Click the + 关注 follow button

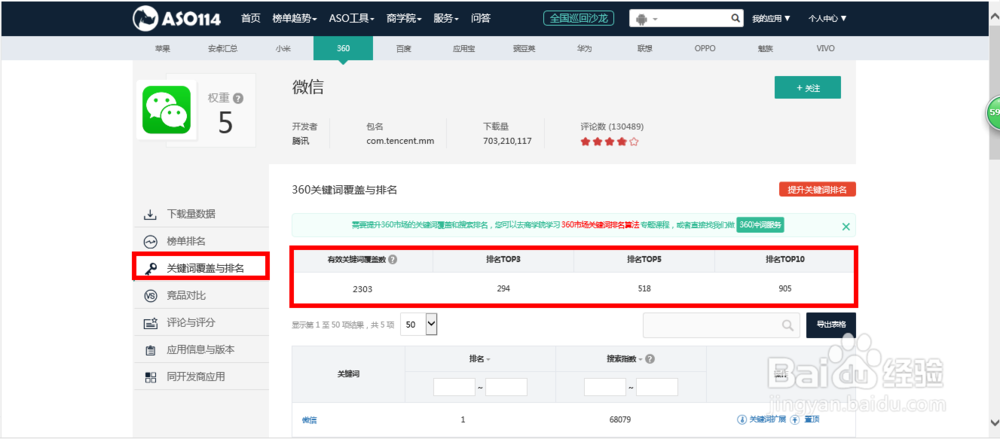point(807,88)
